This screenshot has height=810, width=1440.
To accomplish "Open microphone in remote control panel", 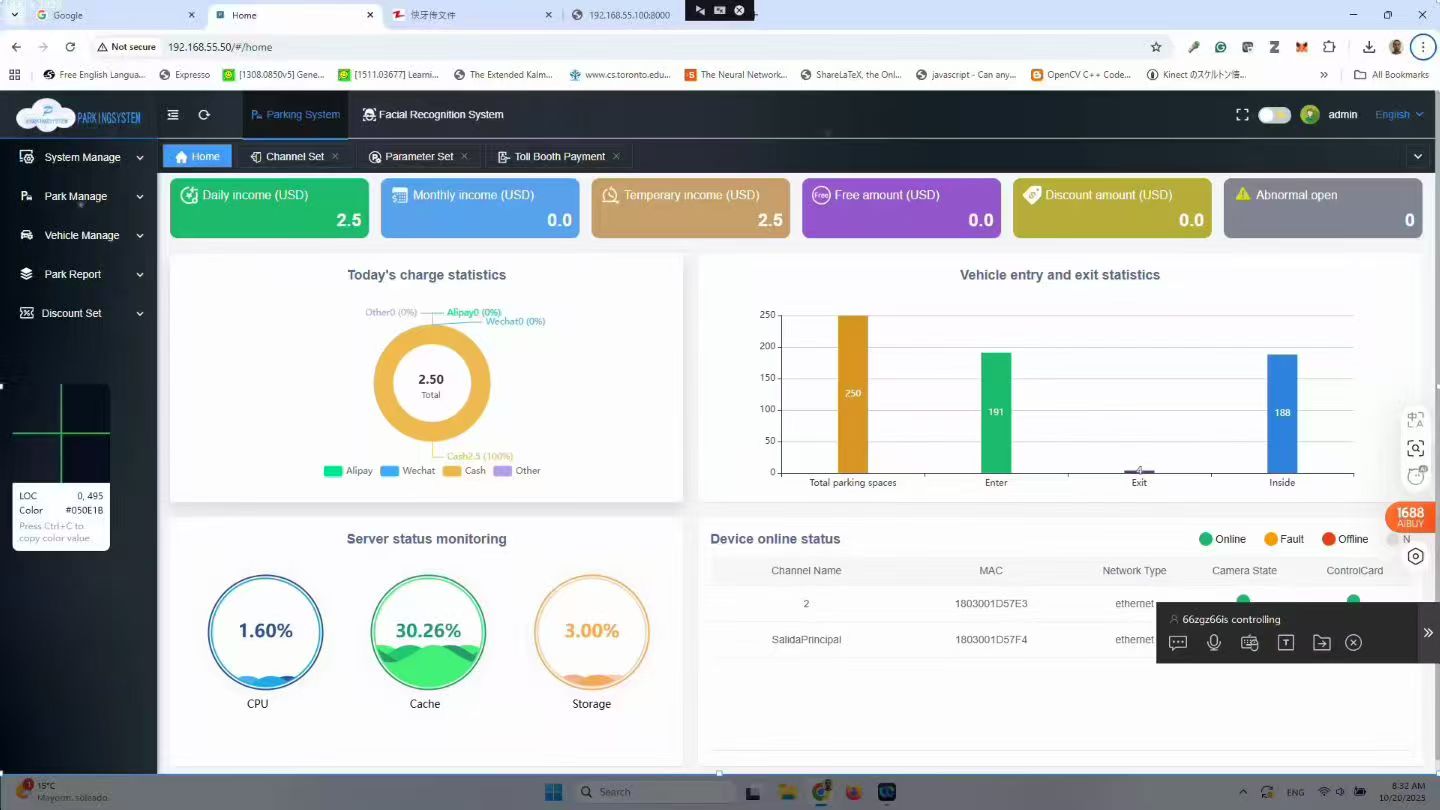I will [x=1214, y=643].
